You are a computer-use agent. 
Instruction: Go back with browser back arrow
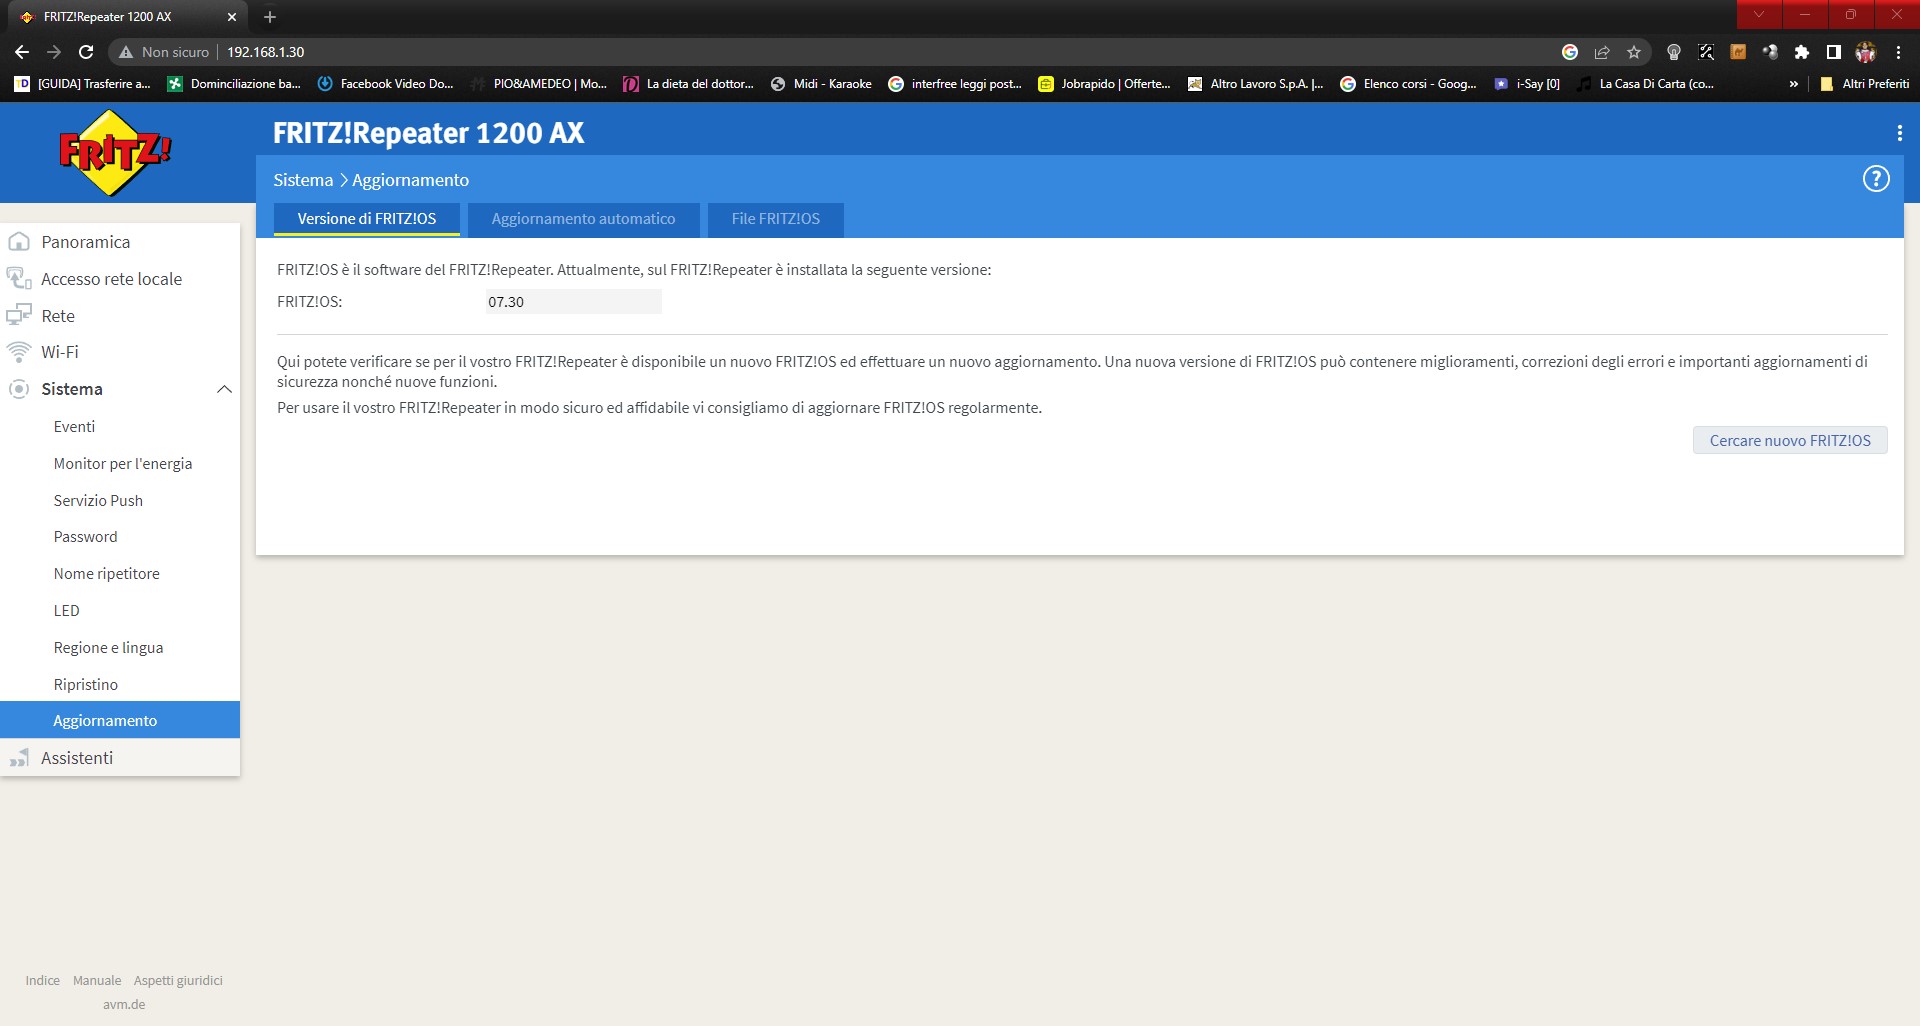click(22, 52)
